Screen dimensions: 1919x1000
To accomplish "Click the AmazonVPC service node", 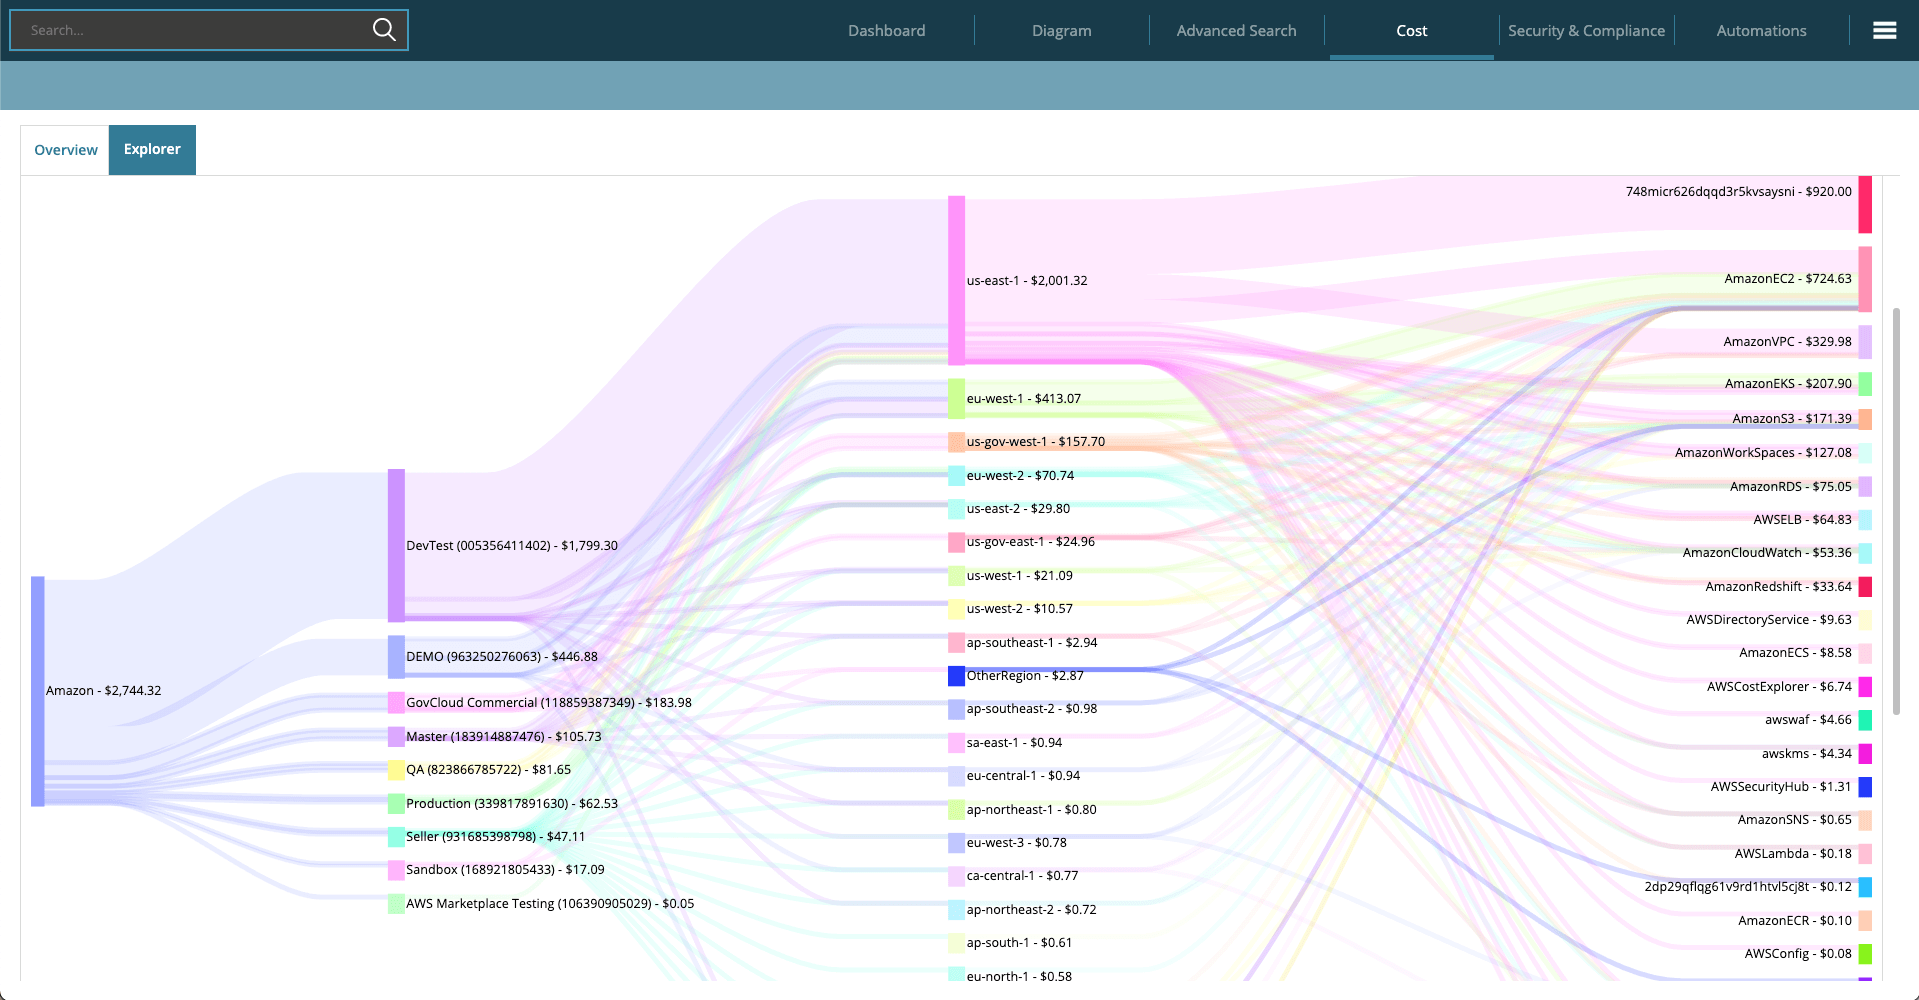I will [x=1865, y=342].
